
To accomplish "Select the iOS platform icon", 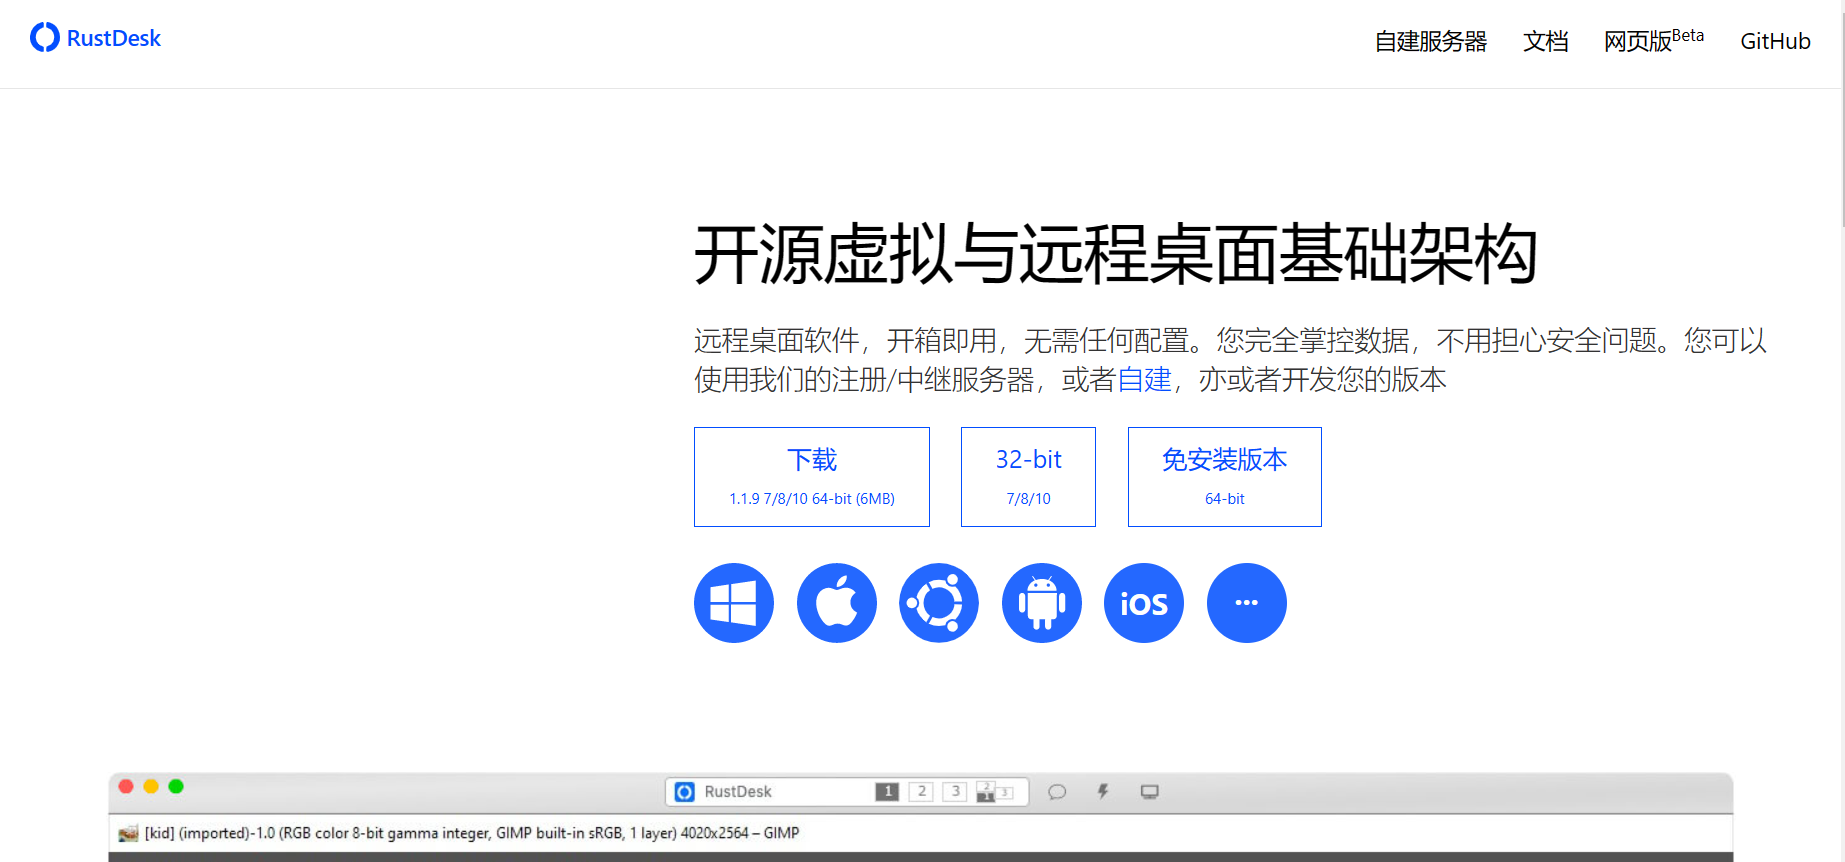I will [x=1144, y=603].
